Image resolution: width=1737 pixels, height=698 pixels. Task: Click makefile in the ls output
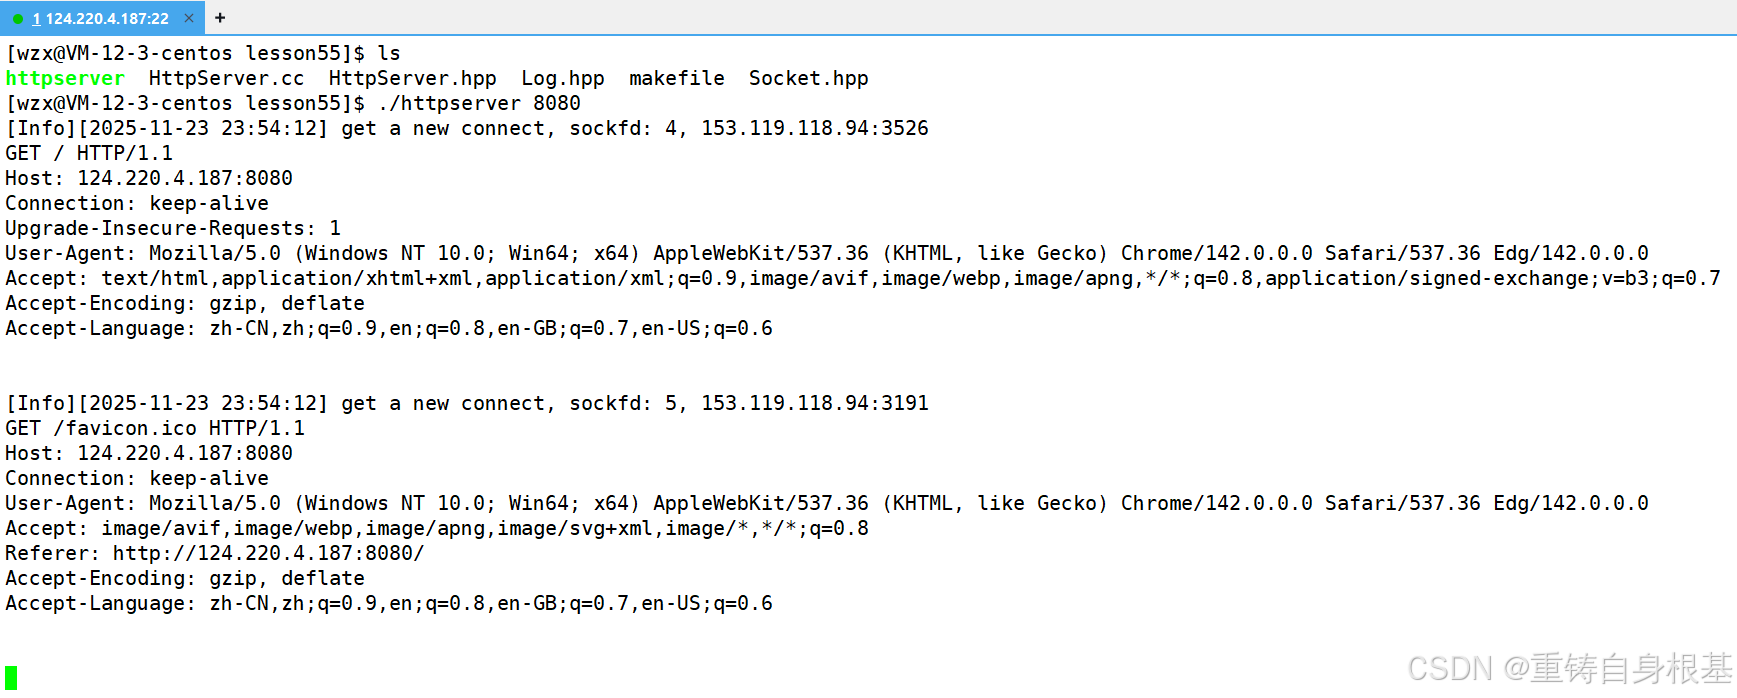676,78
